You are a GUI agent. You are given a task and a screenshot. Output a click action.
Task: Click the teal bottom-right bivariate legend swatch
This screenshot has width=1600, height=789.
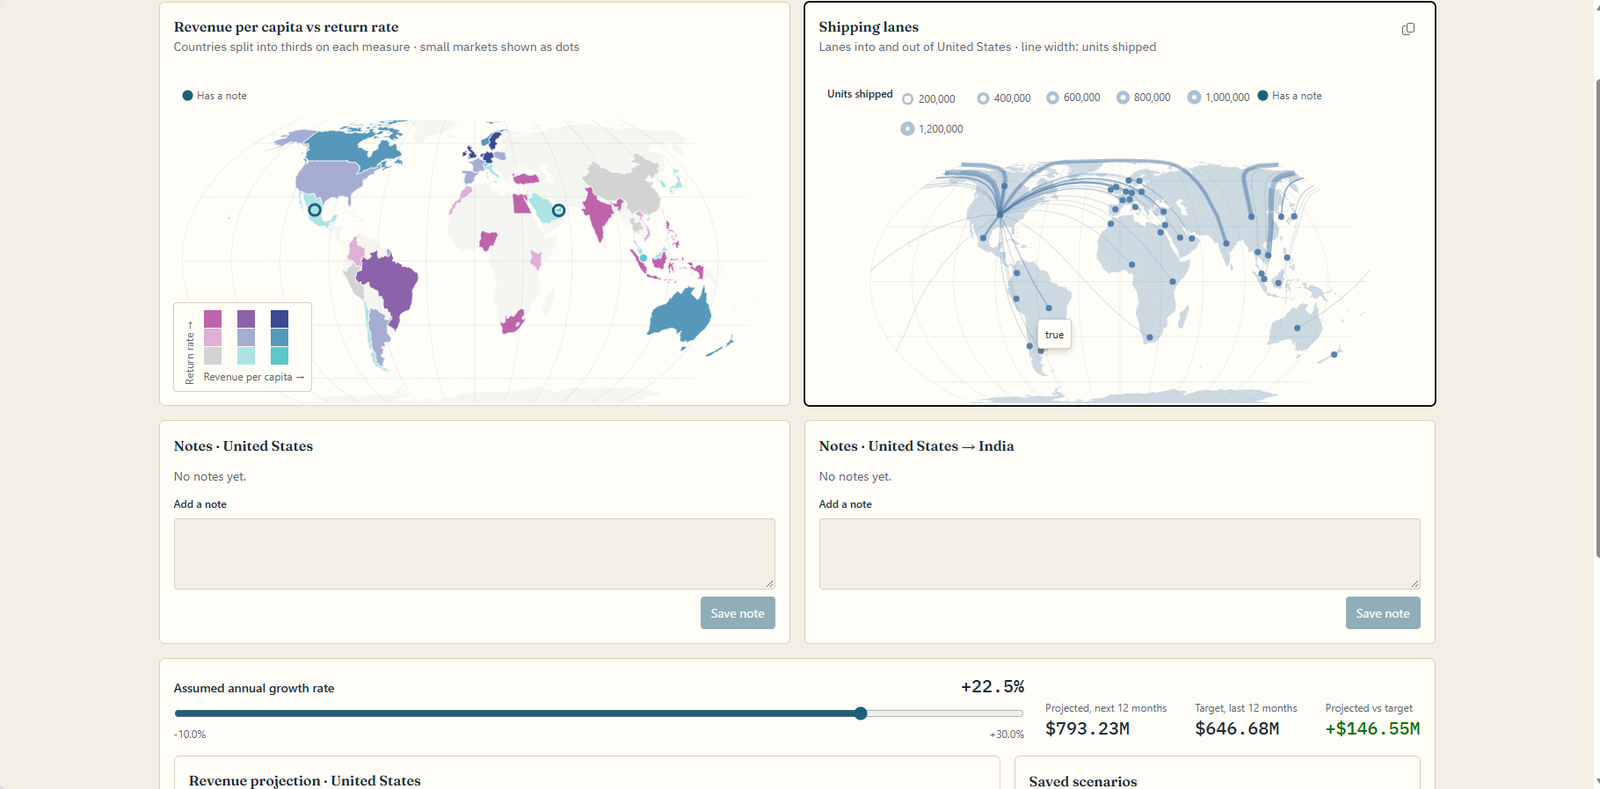point(279,356)
